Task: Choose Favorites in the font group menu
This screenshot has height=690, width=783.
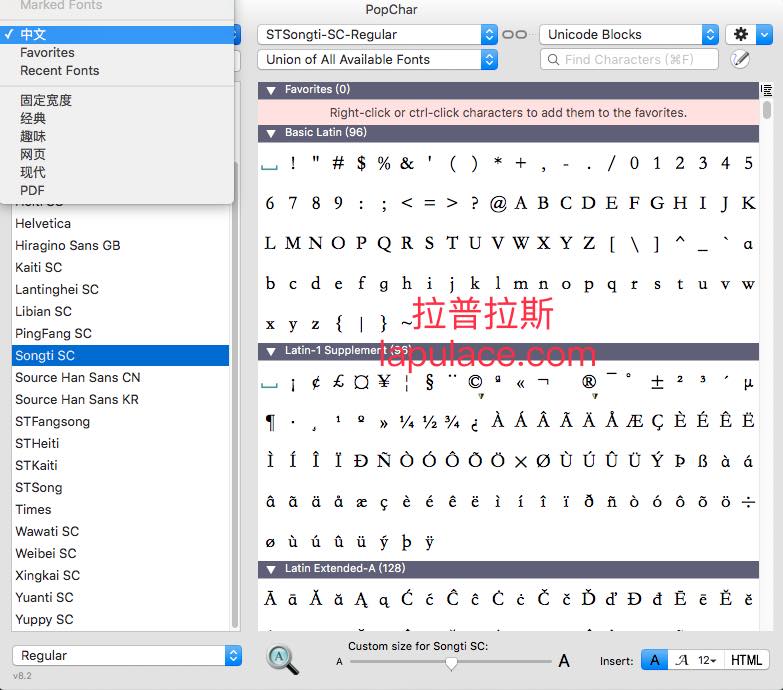Action: click(x=117, y=52)
